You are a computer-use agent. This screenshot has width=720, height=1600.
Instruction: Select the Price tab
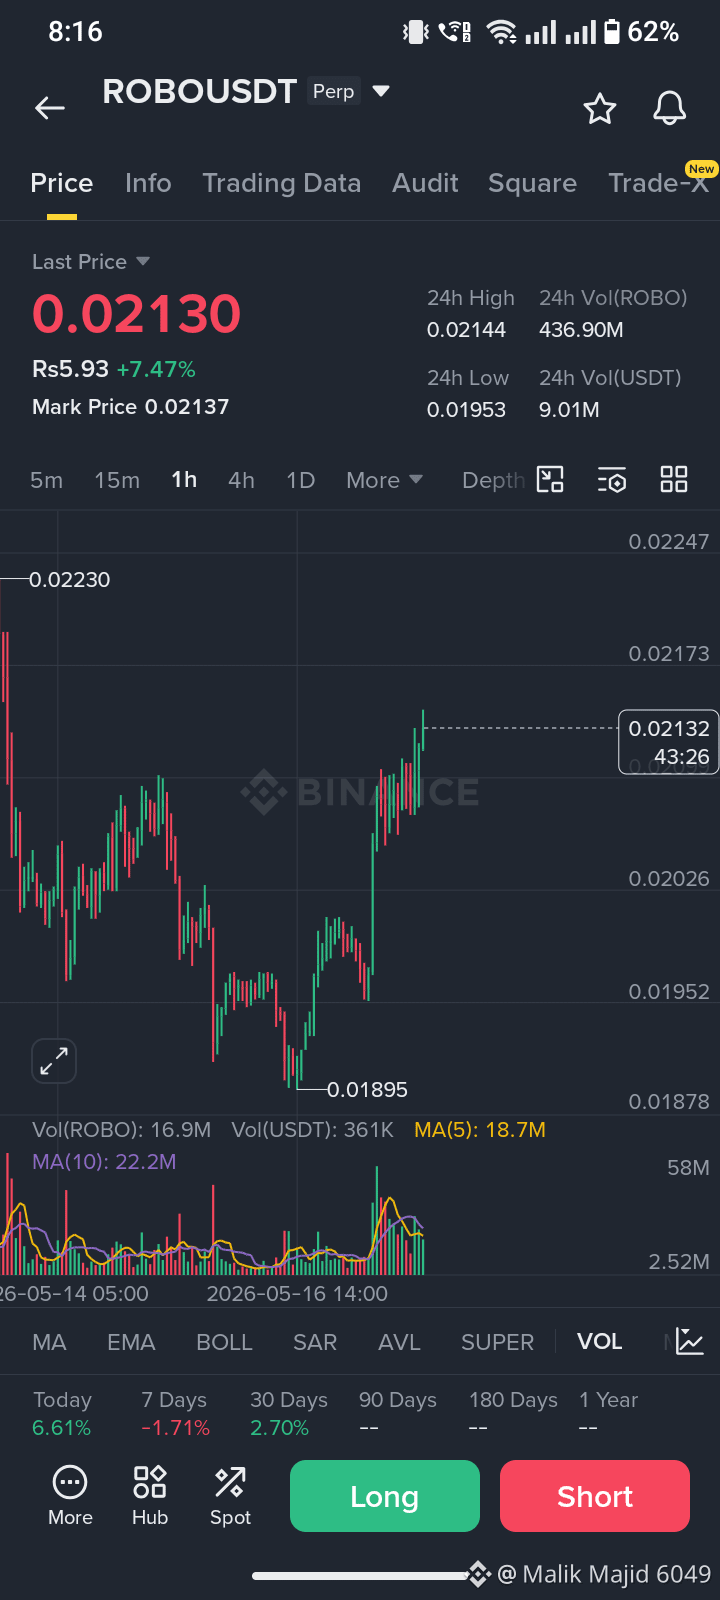62,183
